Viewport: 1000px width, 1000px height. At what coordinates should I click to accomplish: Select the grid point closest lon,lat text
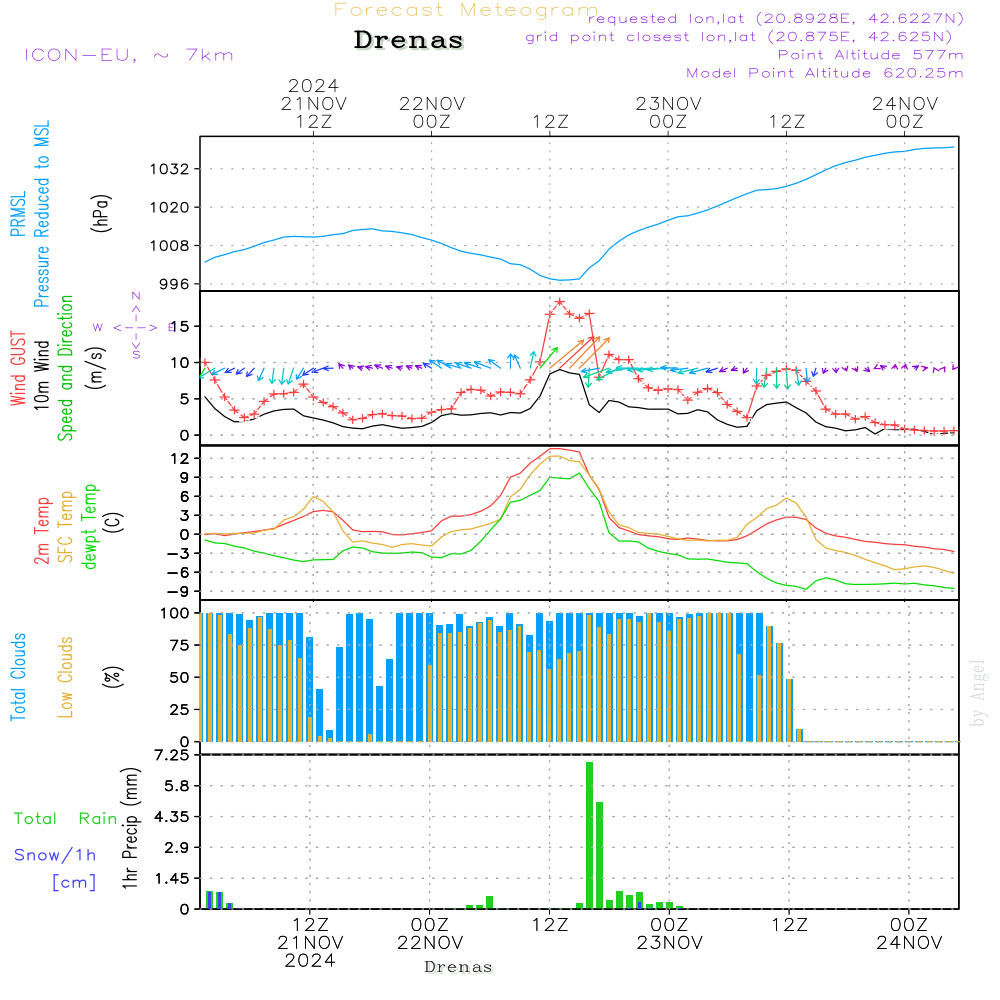tap(745, 36)
